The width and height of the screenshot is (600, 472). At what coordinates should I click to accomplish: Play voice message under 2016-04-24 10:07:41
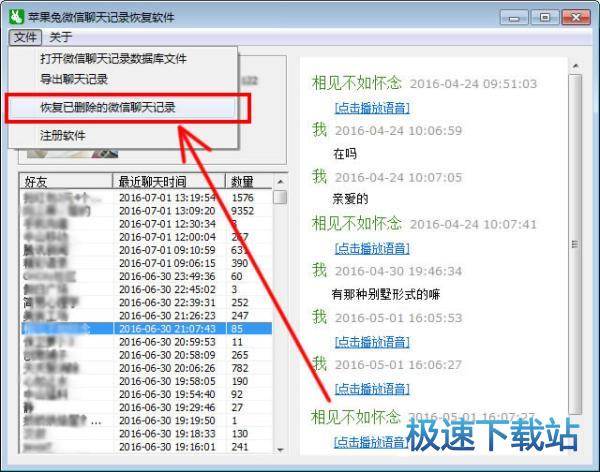372,248
